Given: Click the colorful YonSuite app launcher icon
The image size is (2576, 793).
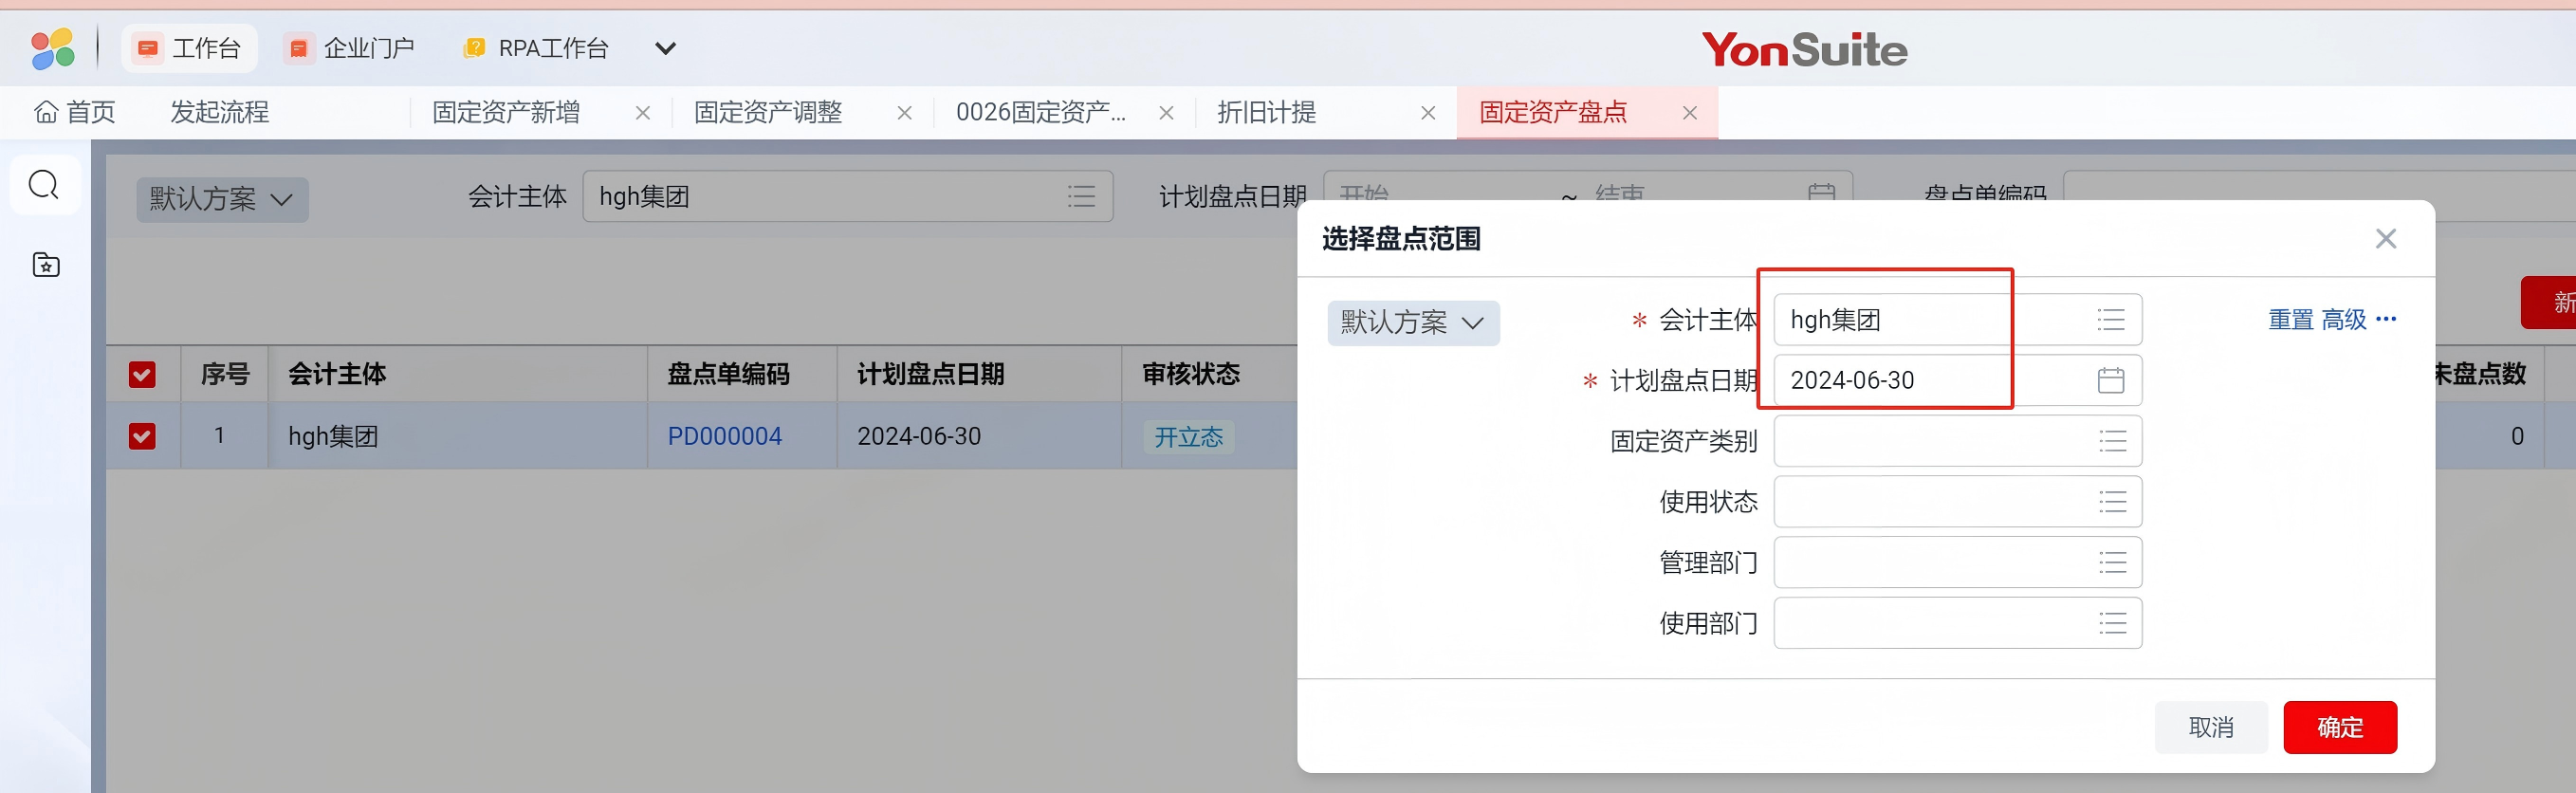Looking at the screenshot, I should 52,48.
